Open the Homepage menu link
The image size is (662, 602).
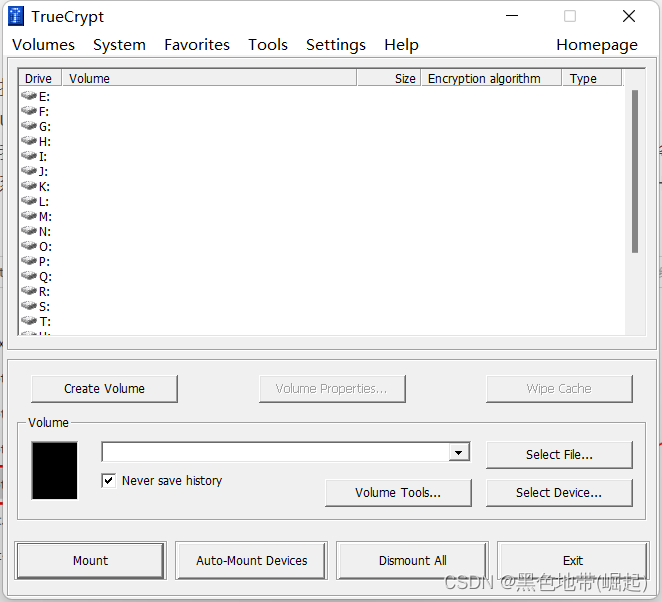coord(597,45)
